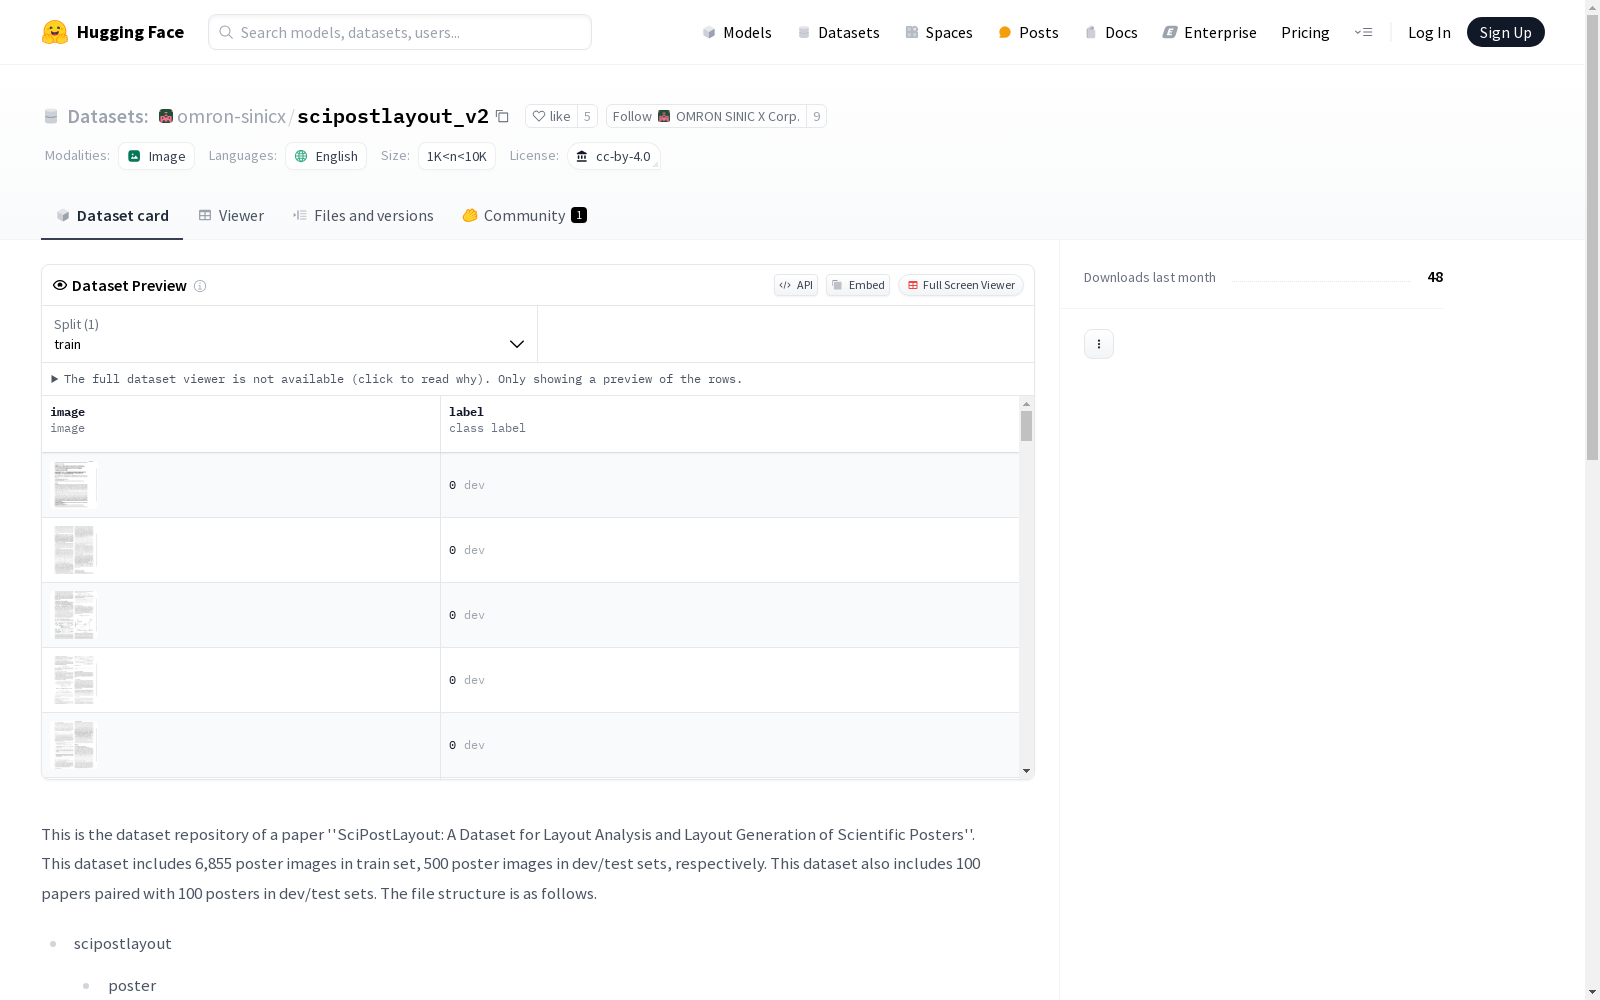Click the English language tag

[x=326, y=156]
